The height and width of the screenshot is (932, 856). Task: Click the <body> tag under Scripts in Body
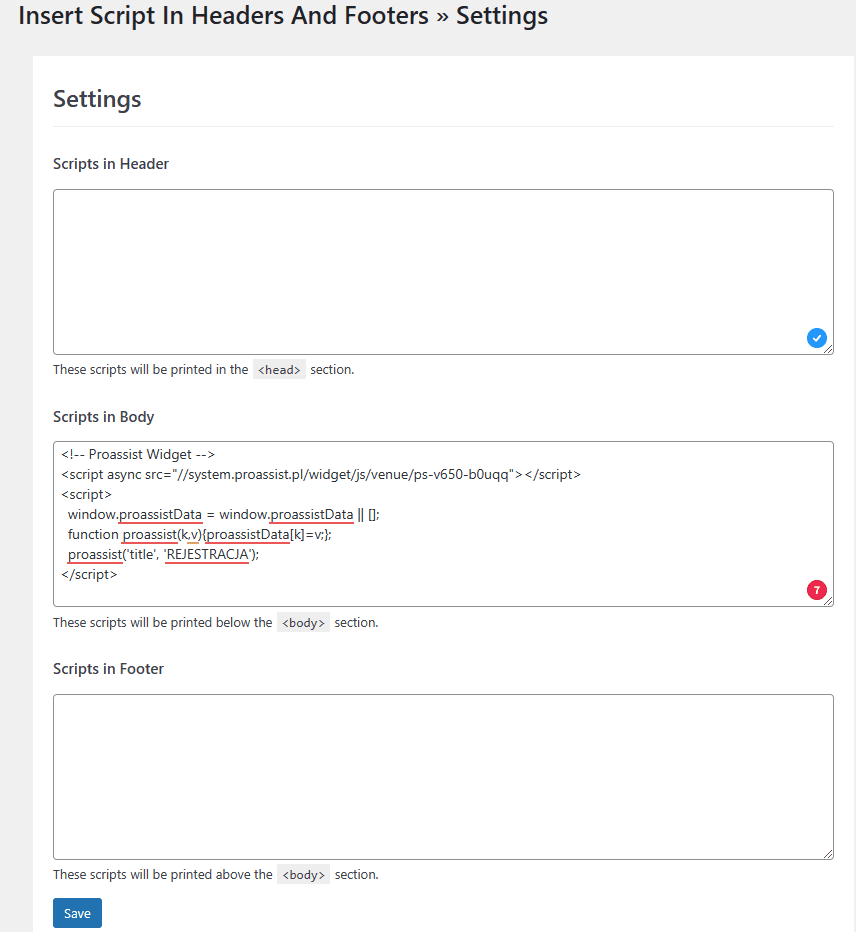303,623
